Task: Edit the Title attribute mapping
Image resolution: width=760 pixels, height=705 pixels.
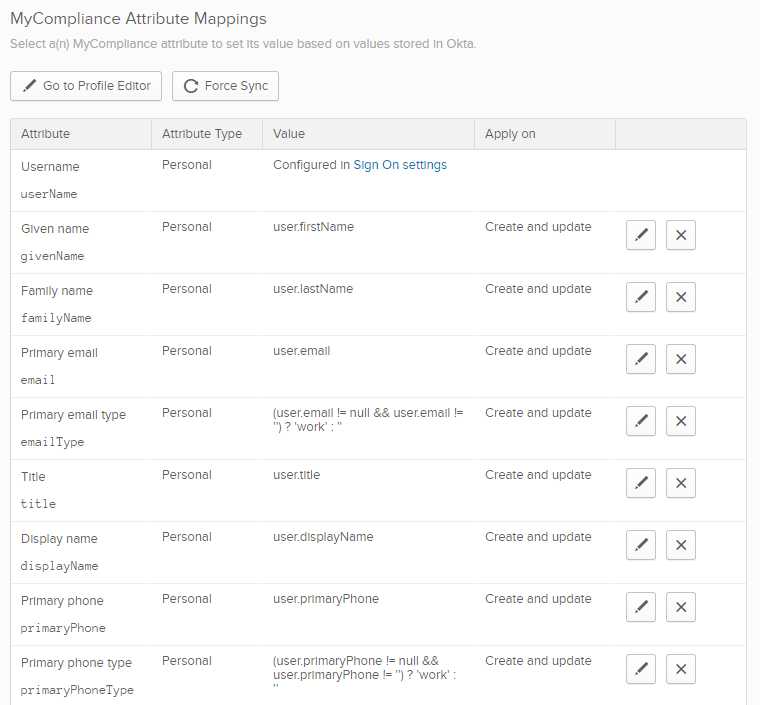Action: [640, 483]
